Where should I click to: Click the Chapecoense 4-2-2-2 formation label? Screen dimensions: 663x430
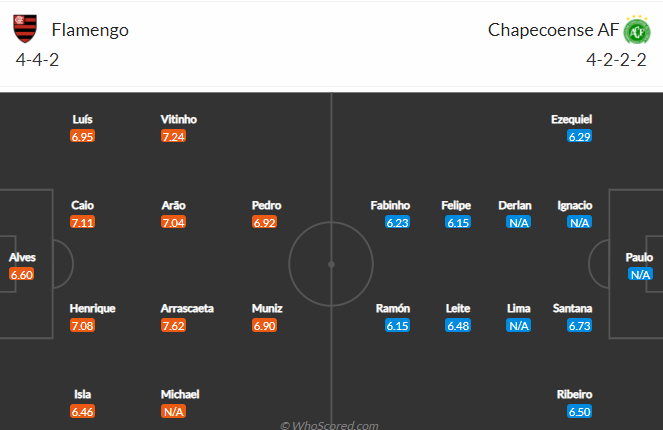pos(616,60)
